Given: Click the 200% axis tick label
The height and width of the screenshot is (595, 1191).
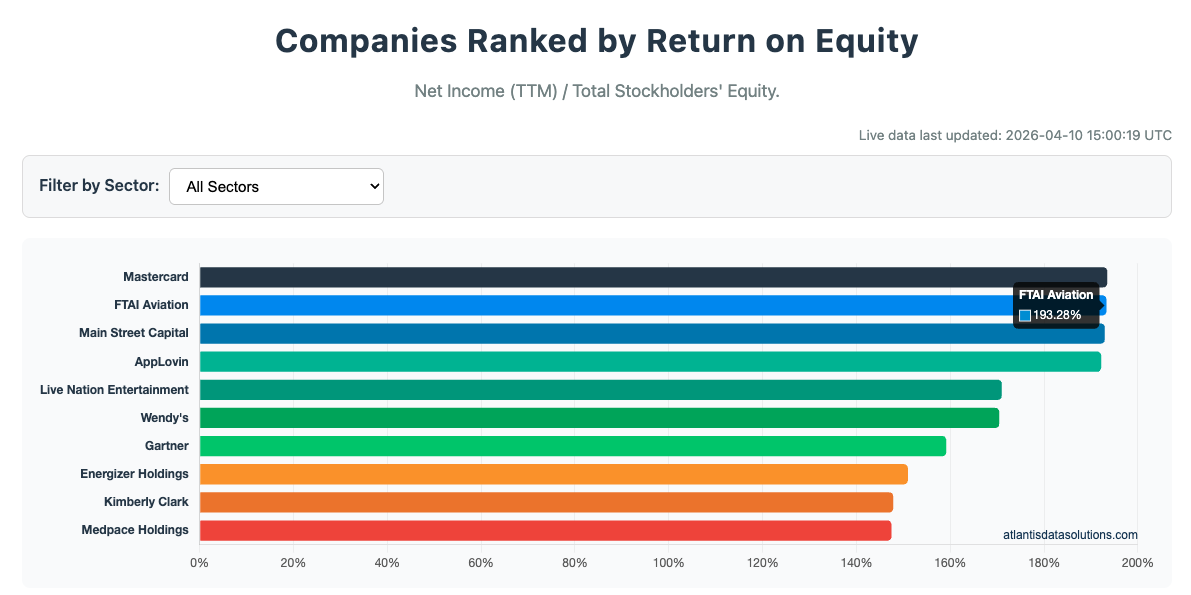Looking at the screenshot, I should click(1137, 562).
